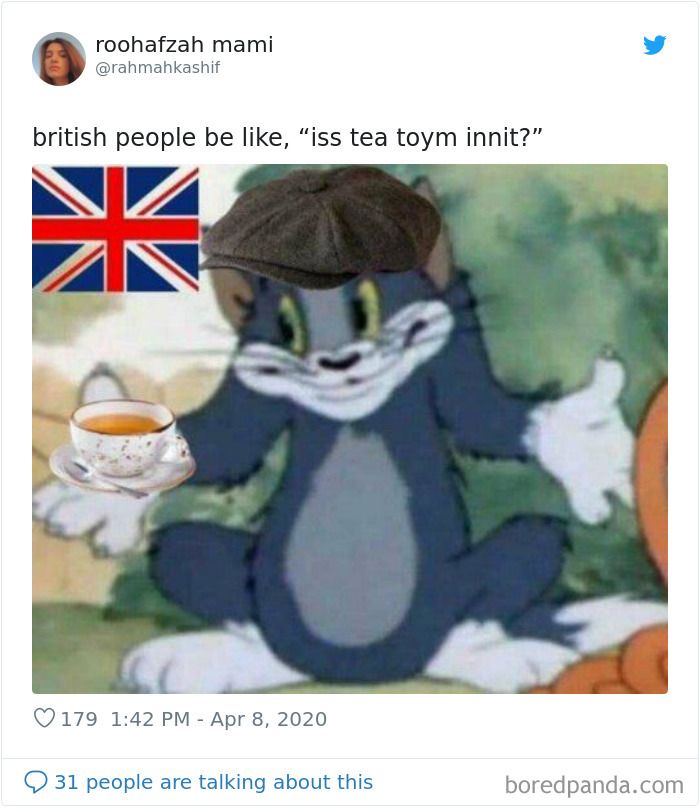Open the 1:42 PM - Apr 8, 2020 timestamp
This screenshot has height=807, width=700.
coord(219,719)
